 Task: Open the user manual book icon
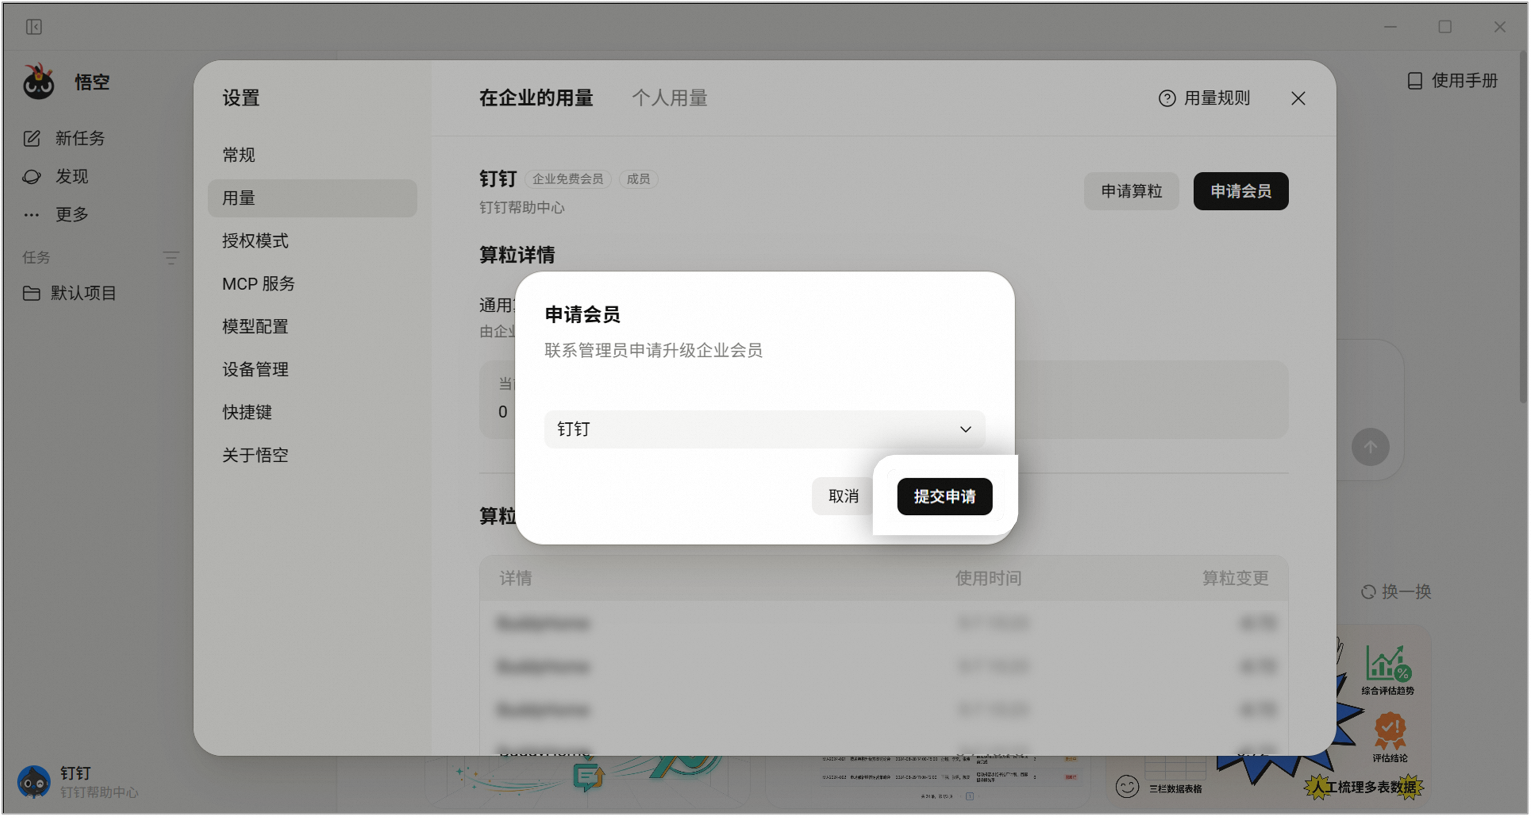tap(1415, 81)
